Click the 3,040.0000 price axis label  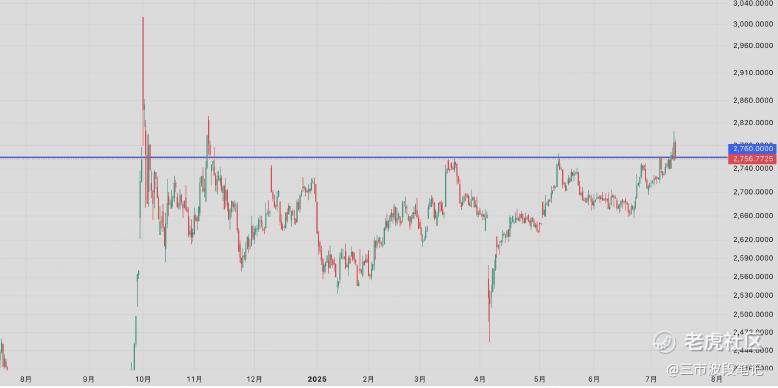coord(753,4)
